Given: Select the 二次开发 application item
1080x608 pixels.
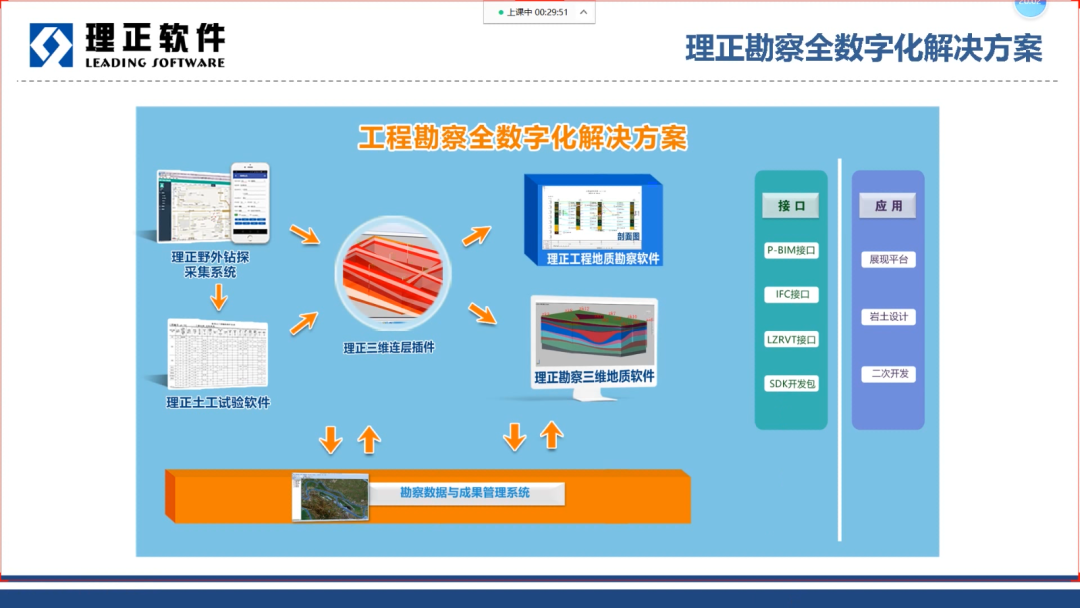Looking at the screenshot, I should (889, 374).
